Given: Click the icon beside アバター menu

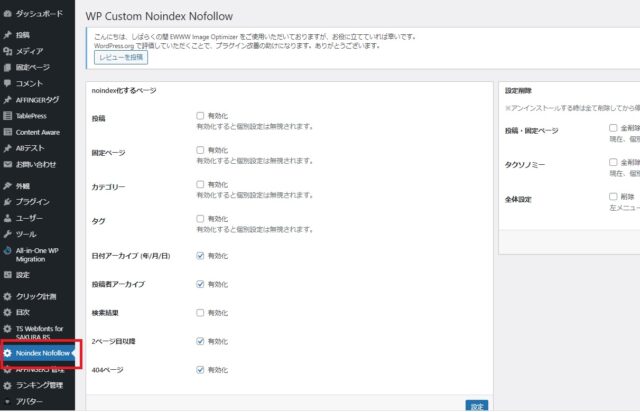Looking at the screenshot, I should click(x=7, y=401).
